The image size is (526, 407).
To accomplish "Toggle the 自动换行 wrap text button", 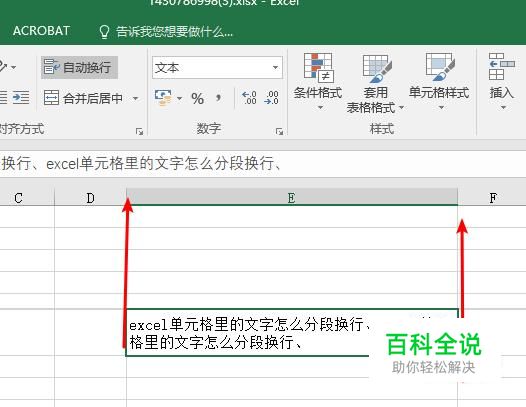I will (x=79, y=67).
